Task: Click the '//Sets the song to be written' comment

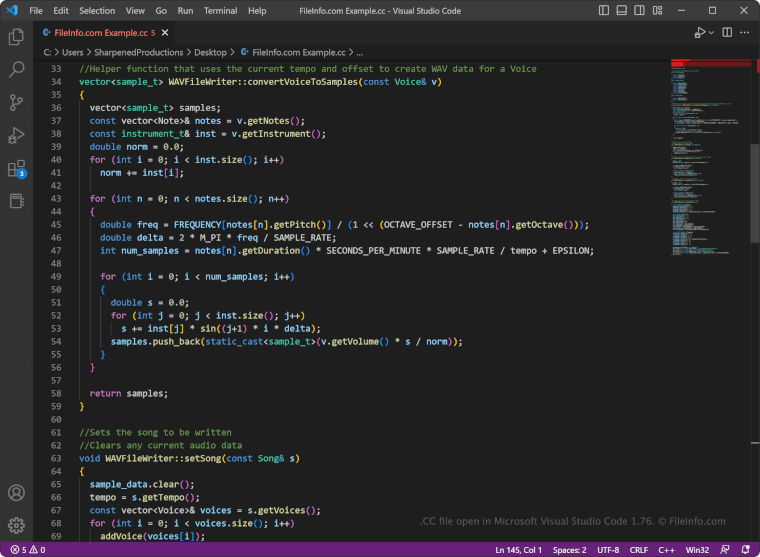Action: (155, 432)
